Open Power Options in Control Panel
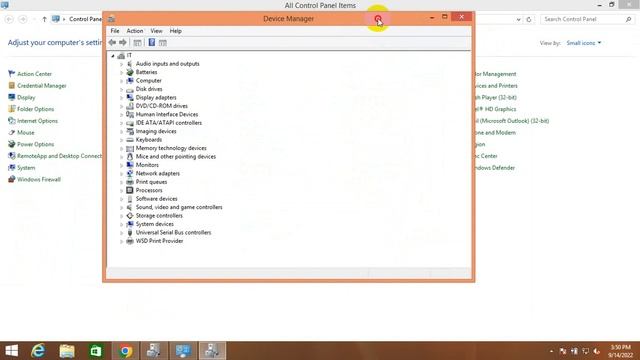Image resolution: width=640 pixels, height=360 pixels. (x=36, y=144)
